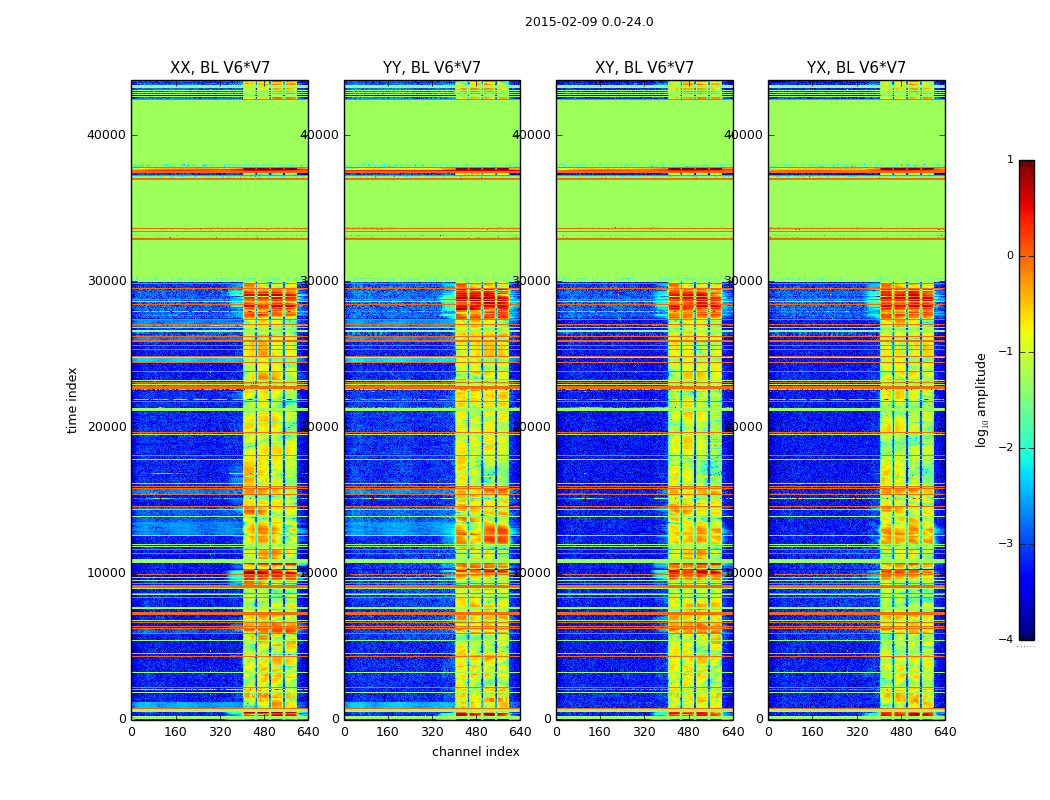The image size is (1050, 800).
Task: Select the colorbar tick label "0"
Action: tap(1009, 256)
